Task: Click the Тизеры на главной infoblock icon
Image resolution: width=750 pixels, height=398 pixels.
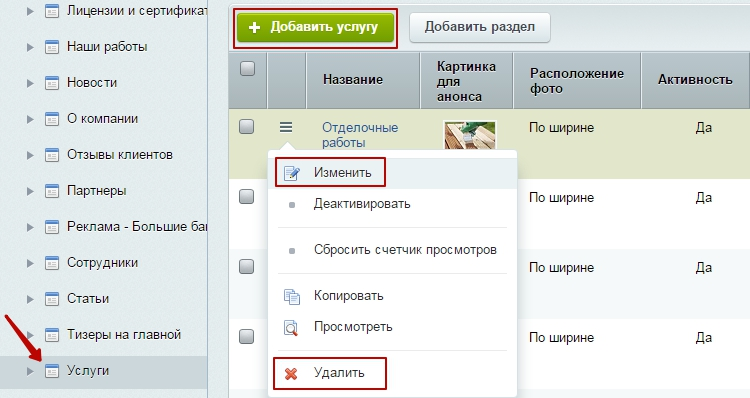Action: [52, 335]
